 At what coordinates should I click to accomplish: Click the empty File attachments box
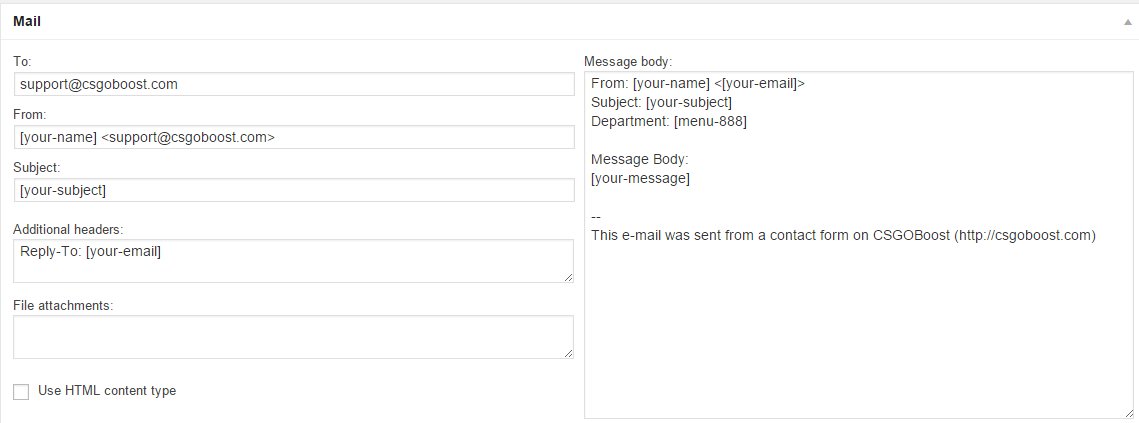click(293, 337)
